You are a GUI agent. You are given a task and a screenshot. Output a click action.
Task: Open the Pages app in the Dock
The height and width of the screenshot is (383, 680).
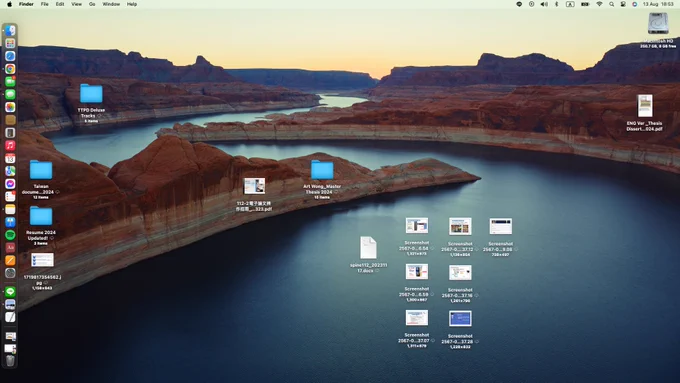click(10, 260)
